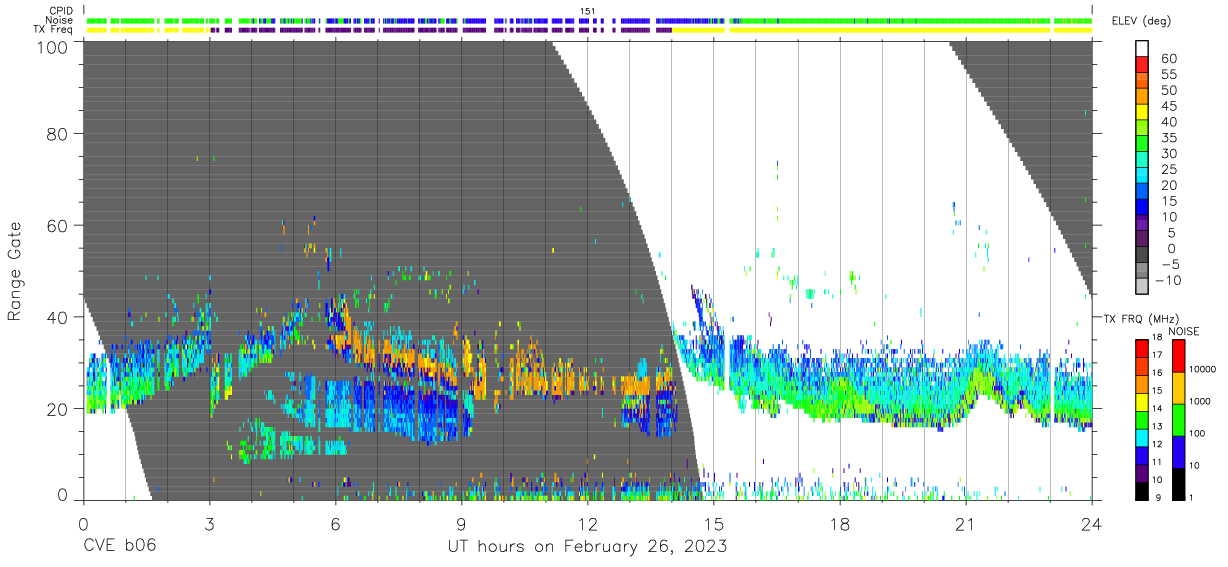Click the 60 label on ELEV colorbar

(x=1168, y=59)
